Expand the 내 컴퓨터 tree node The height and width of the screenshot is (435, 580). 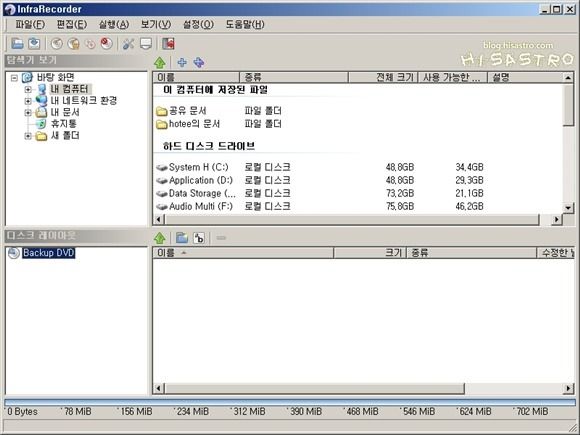28,89
